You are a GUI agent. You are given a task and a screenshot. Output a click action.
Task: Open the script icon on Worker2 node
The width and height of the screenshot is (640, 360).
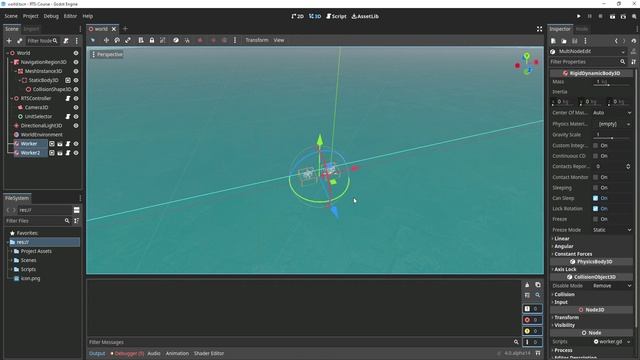68,153
